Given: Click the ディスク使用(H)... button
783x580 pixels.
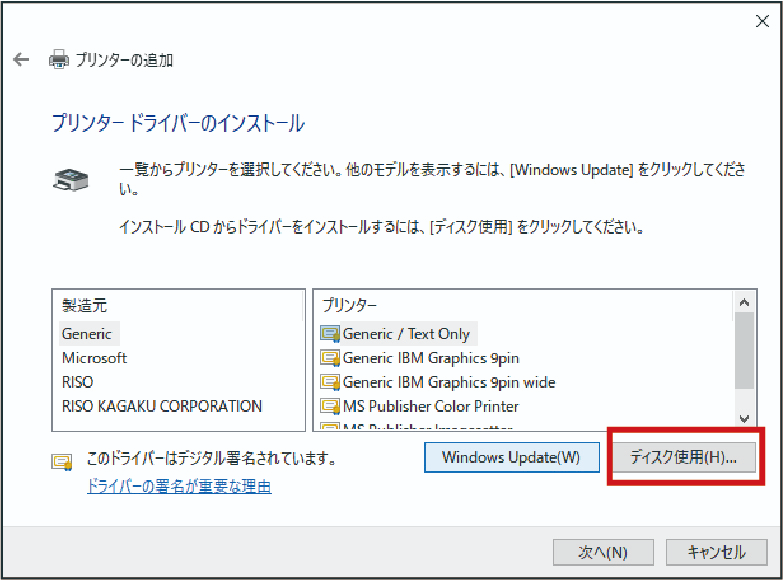Looking at the screenshot, I should point(684,457).
